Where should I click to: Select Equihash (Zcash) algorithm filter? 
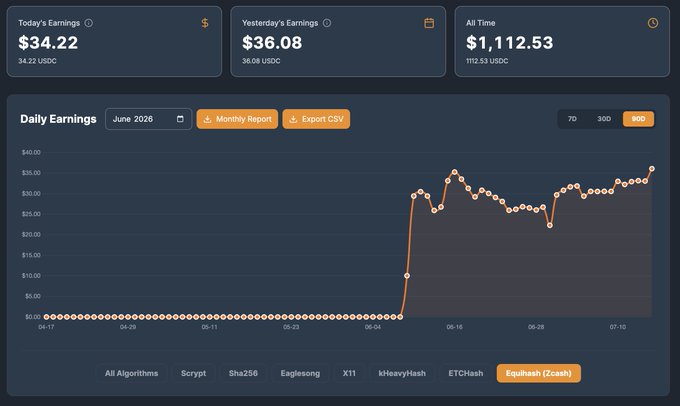tap(539, 373)
